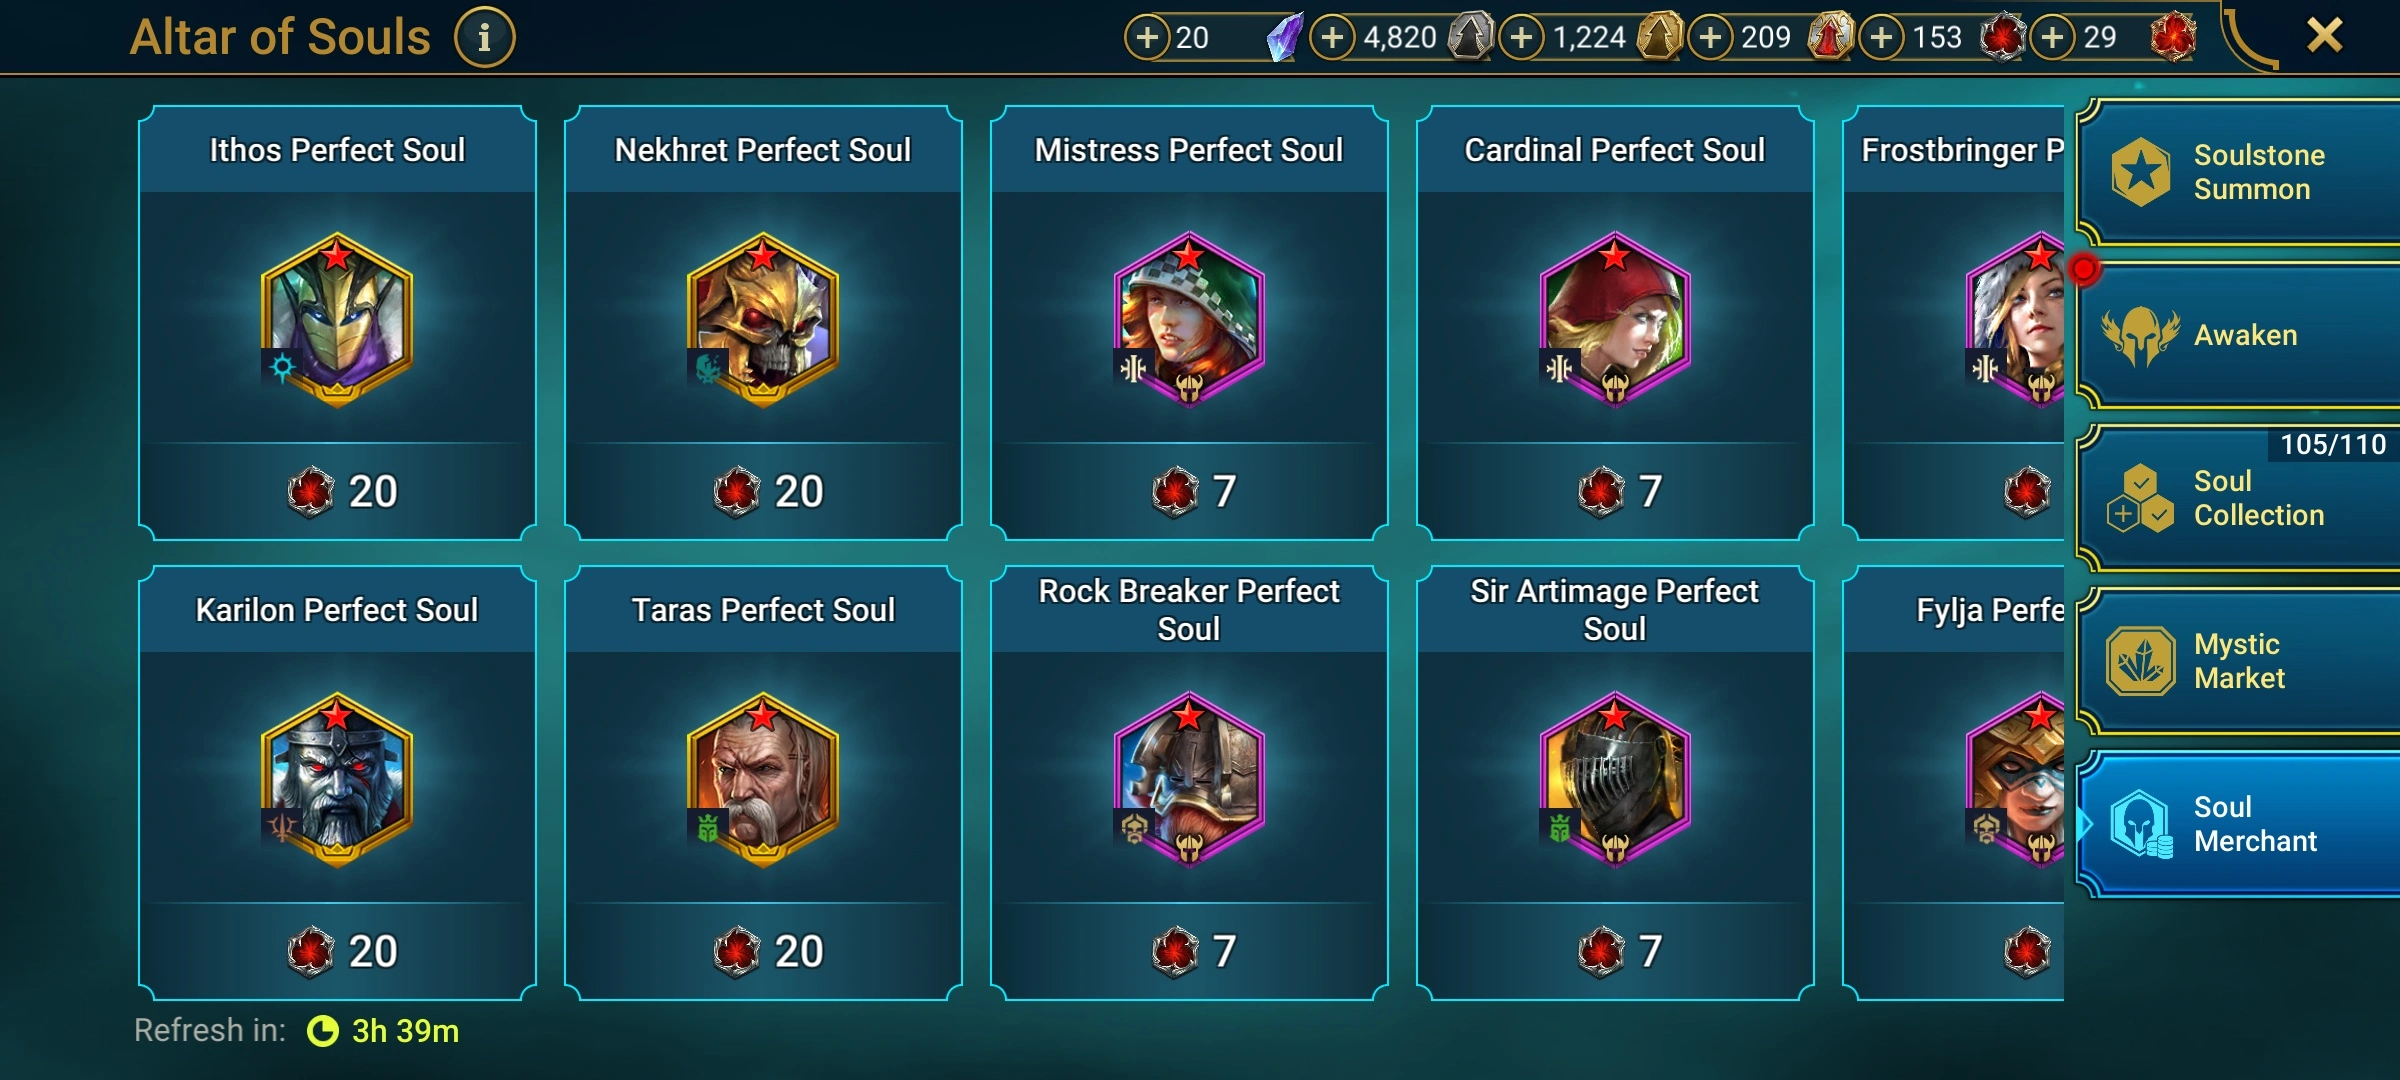Click the plus next to 29 essence
The width and height of the screenshot is (2400, 1080).
coord(2053,38)
